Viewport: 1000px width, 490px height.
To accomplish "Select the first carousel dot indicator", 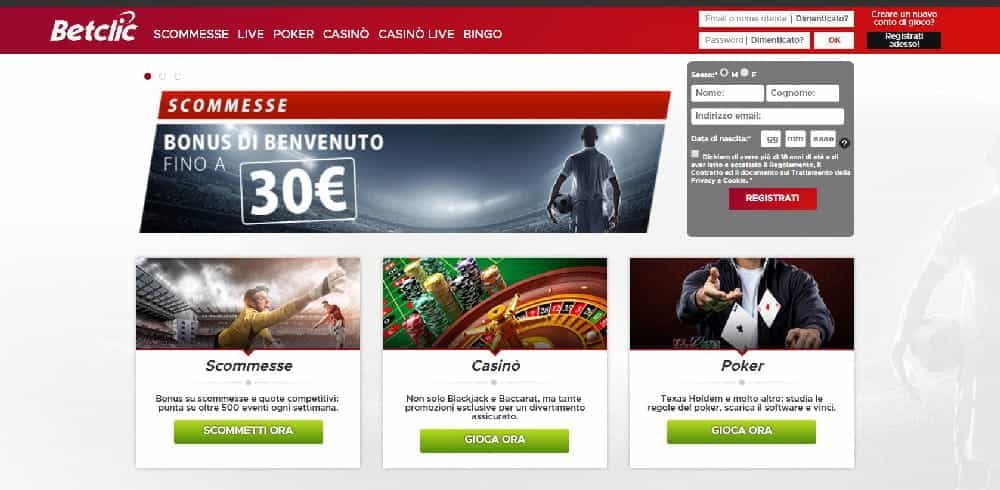I will tap(148, 76).
